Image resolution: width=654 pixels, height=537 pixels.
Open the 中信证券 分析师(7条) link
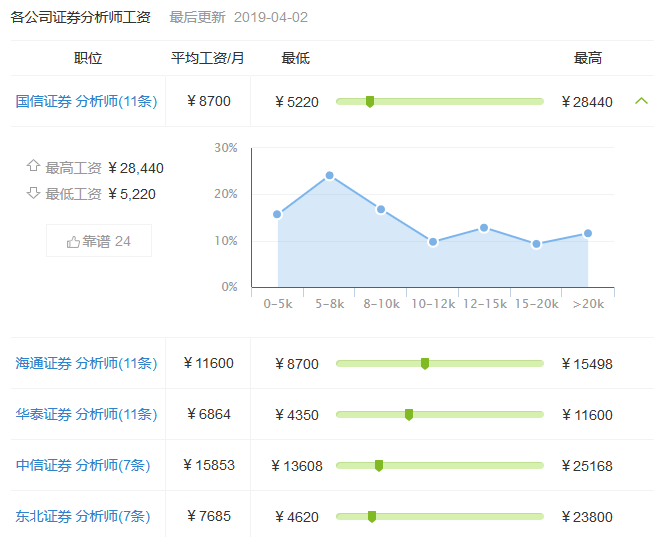point(83,465)
